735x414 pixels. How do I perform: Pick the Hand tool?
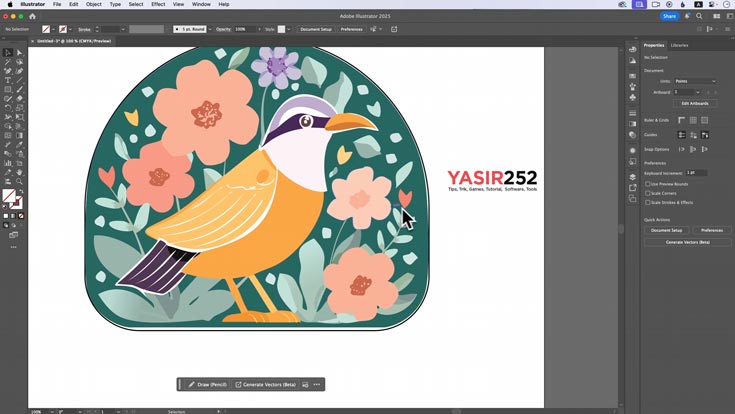19,172
